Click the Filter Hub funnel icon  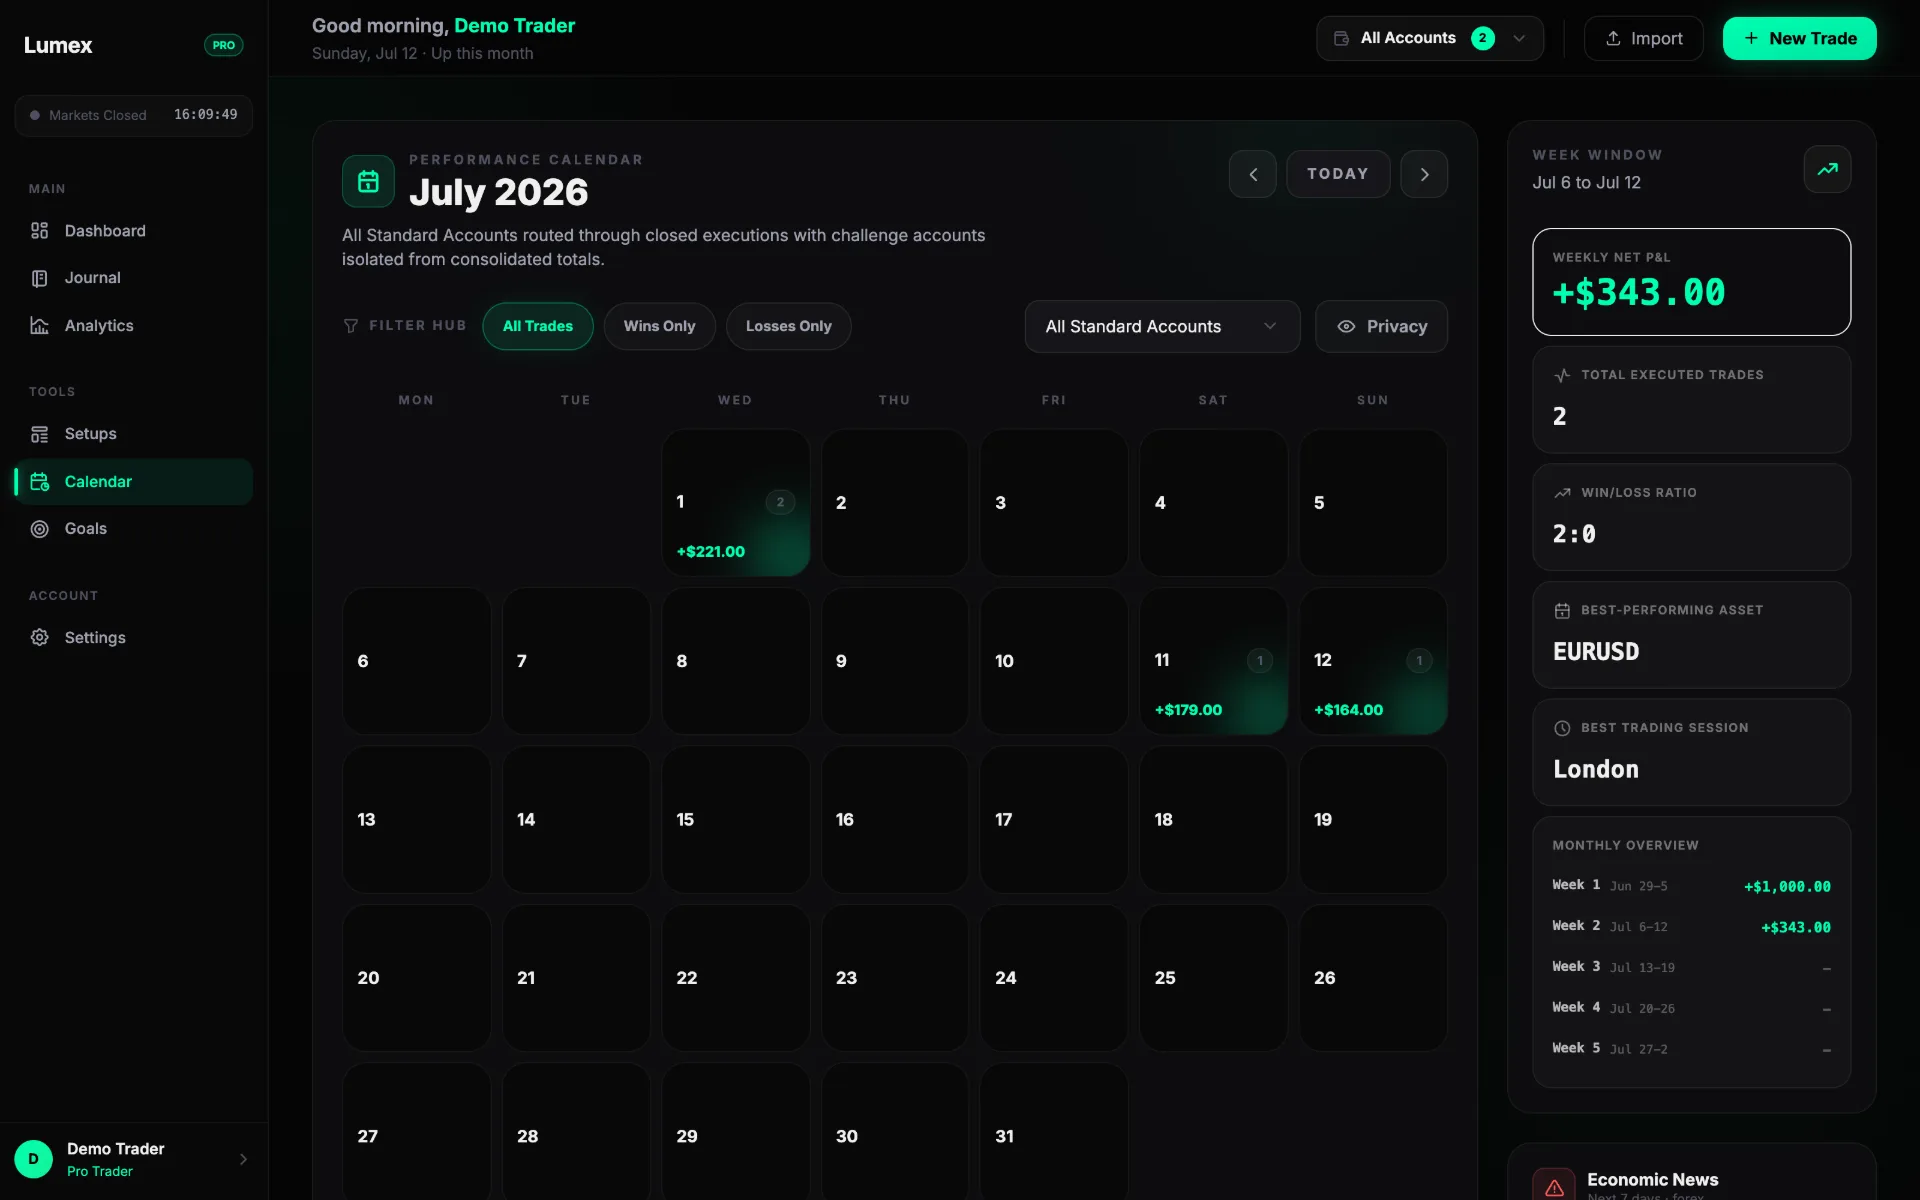(x=351, y=326)
